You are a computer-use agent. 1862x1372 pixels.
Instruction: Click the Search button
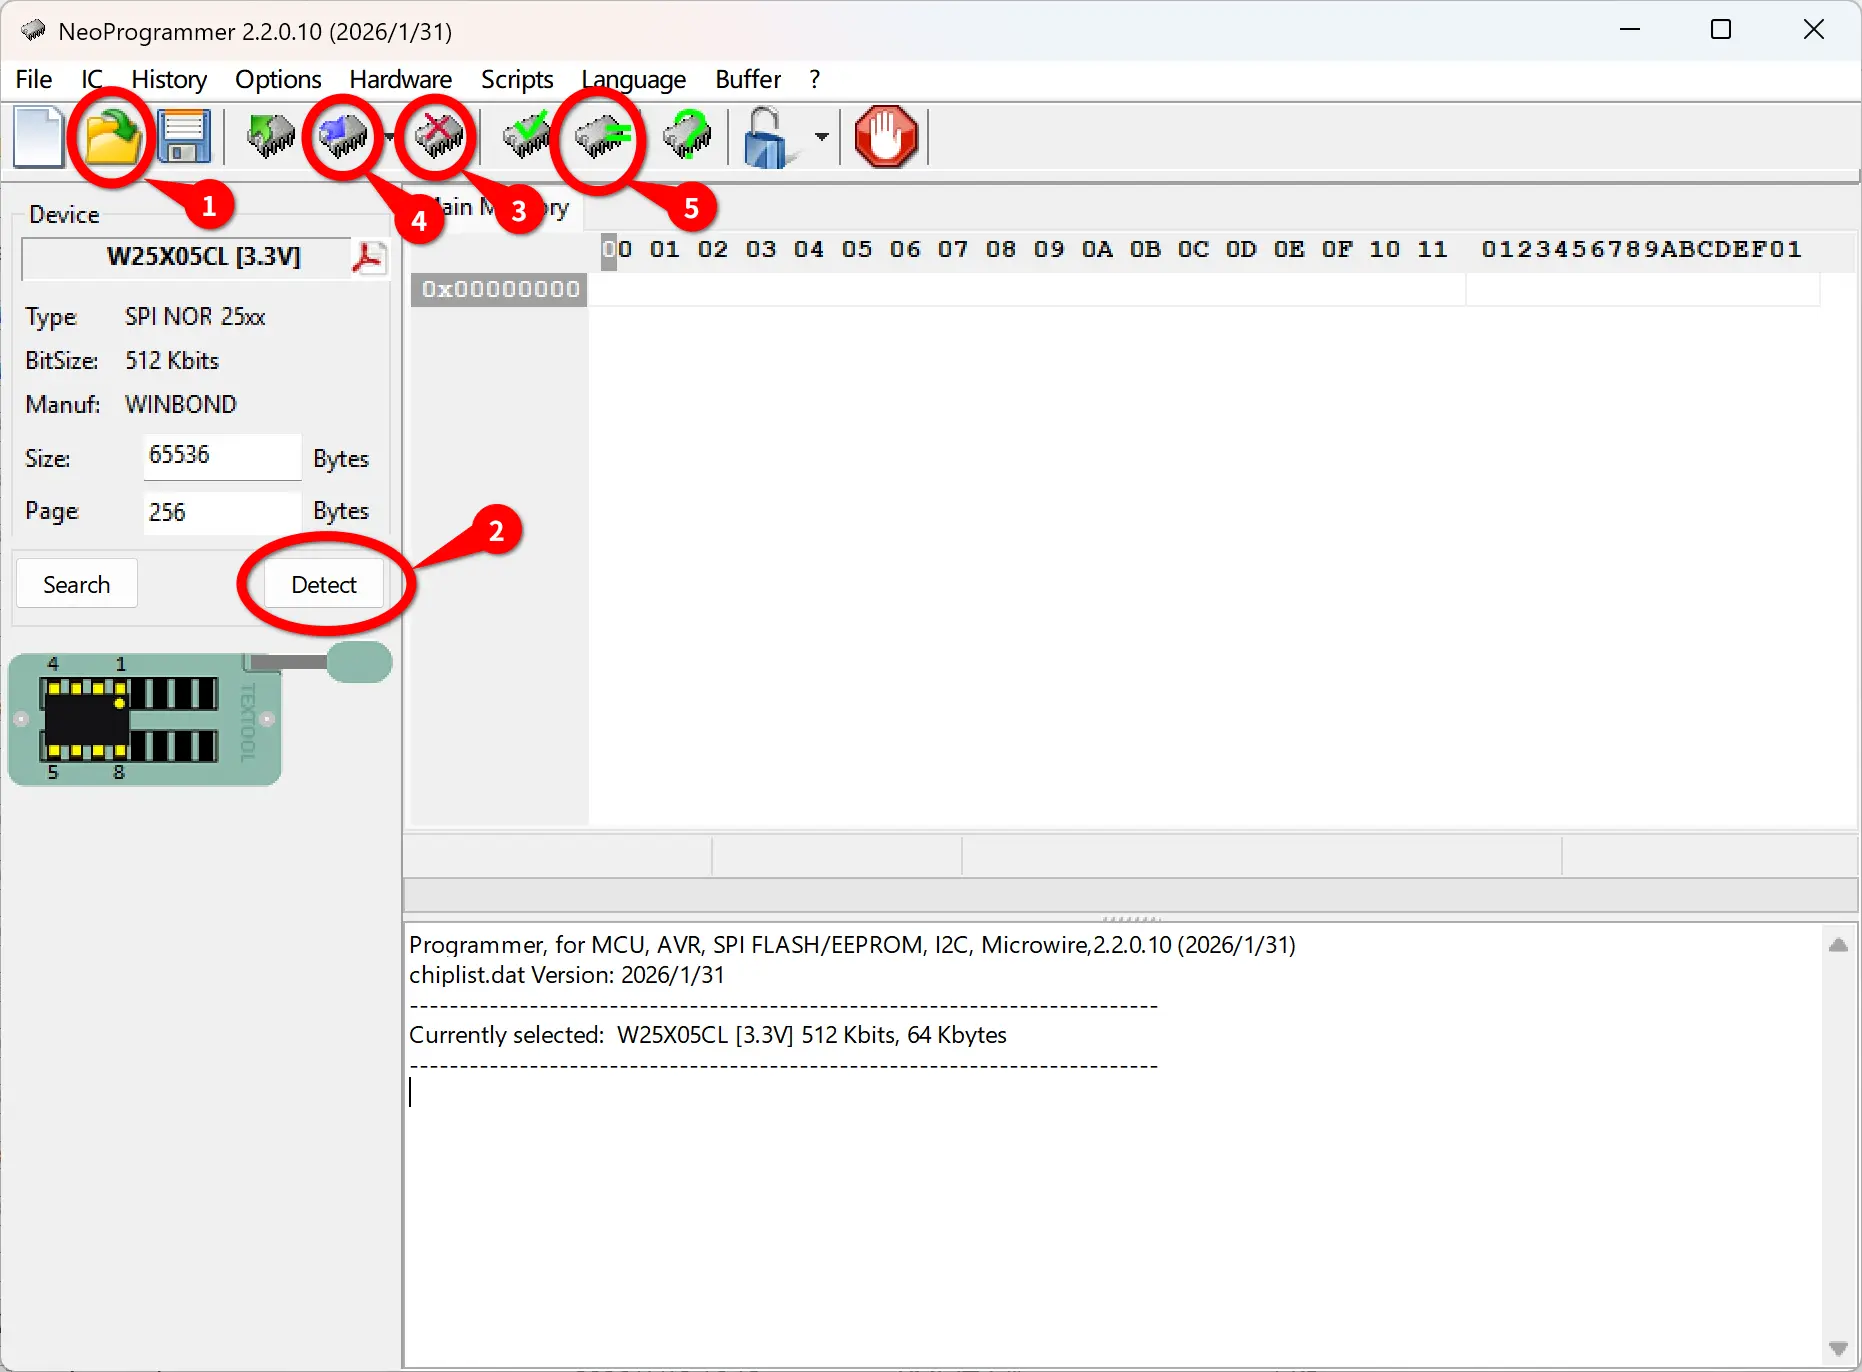tap(77, 584)
